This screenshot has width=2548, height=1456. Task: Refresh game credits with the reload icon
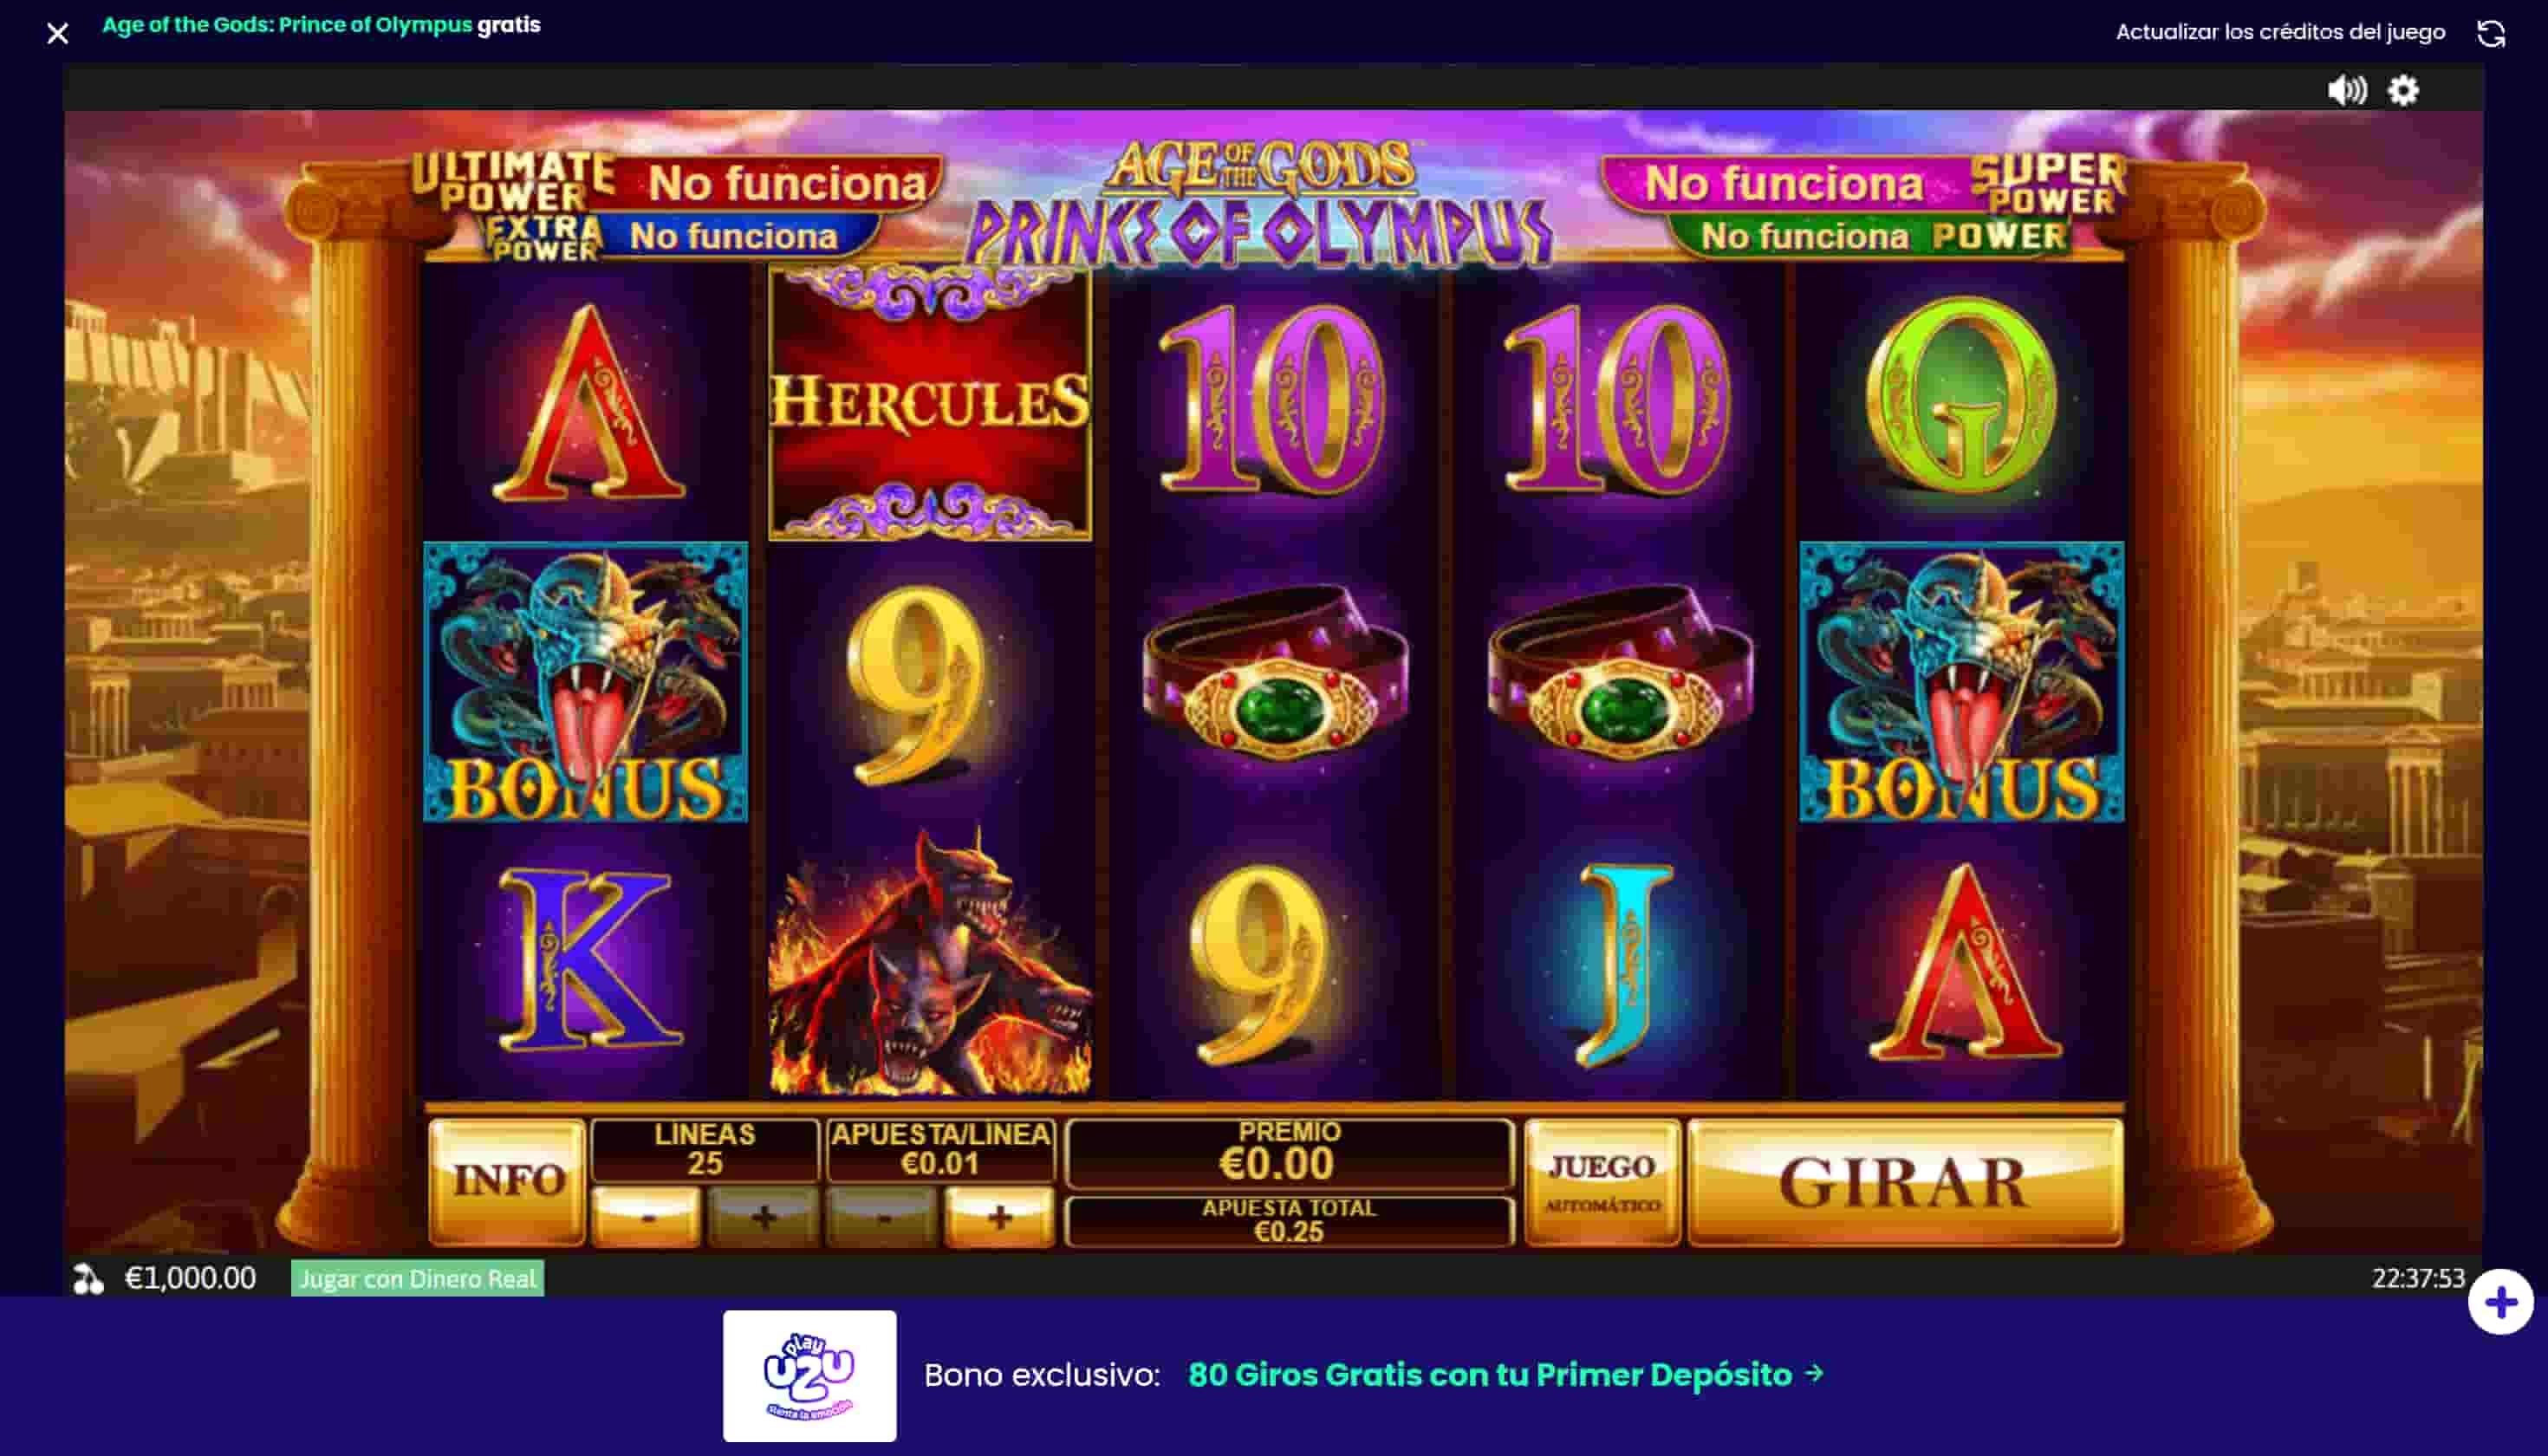click(2490, 33)
